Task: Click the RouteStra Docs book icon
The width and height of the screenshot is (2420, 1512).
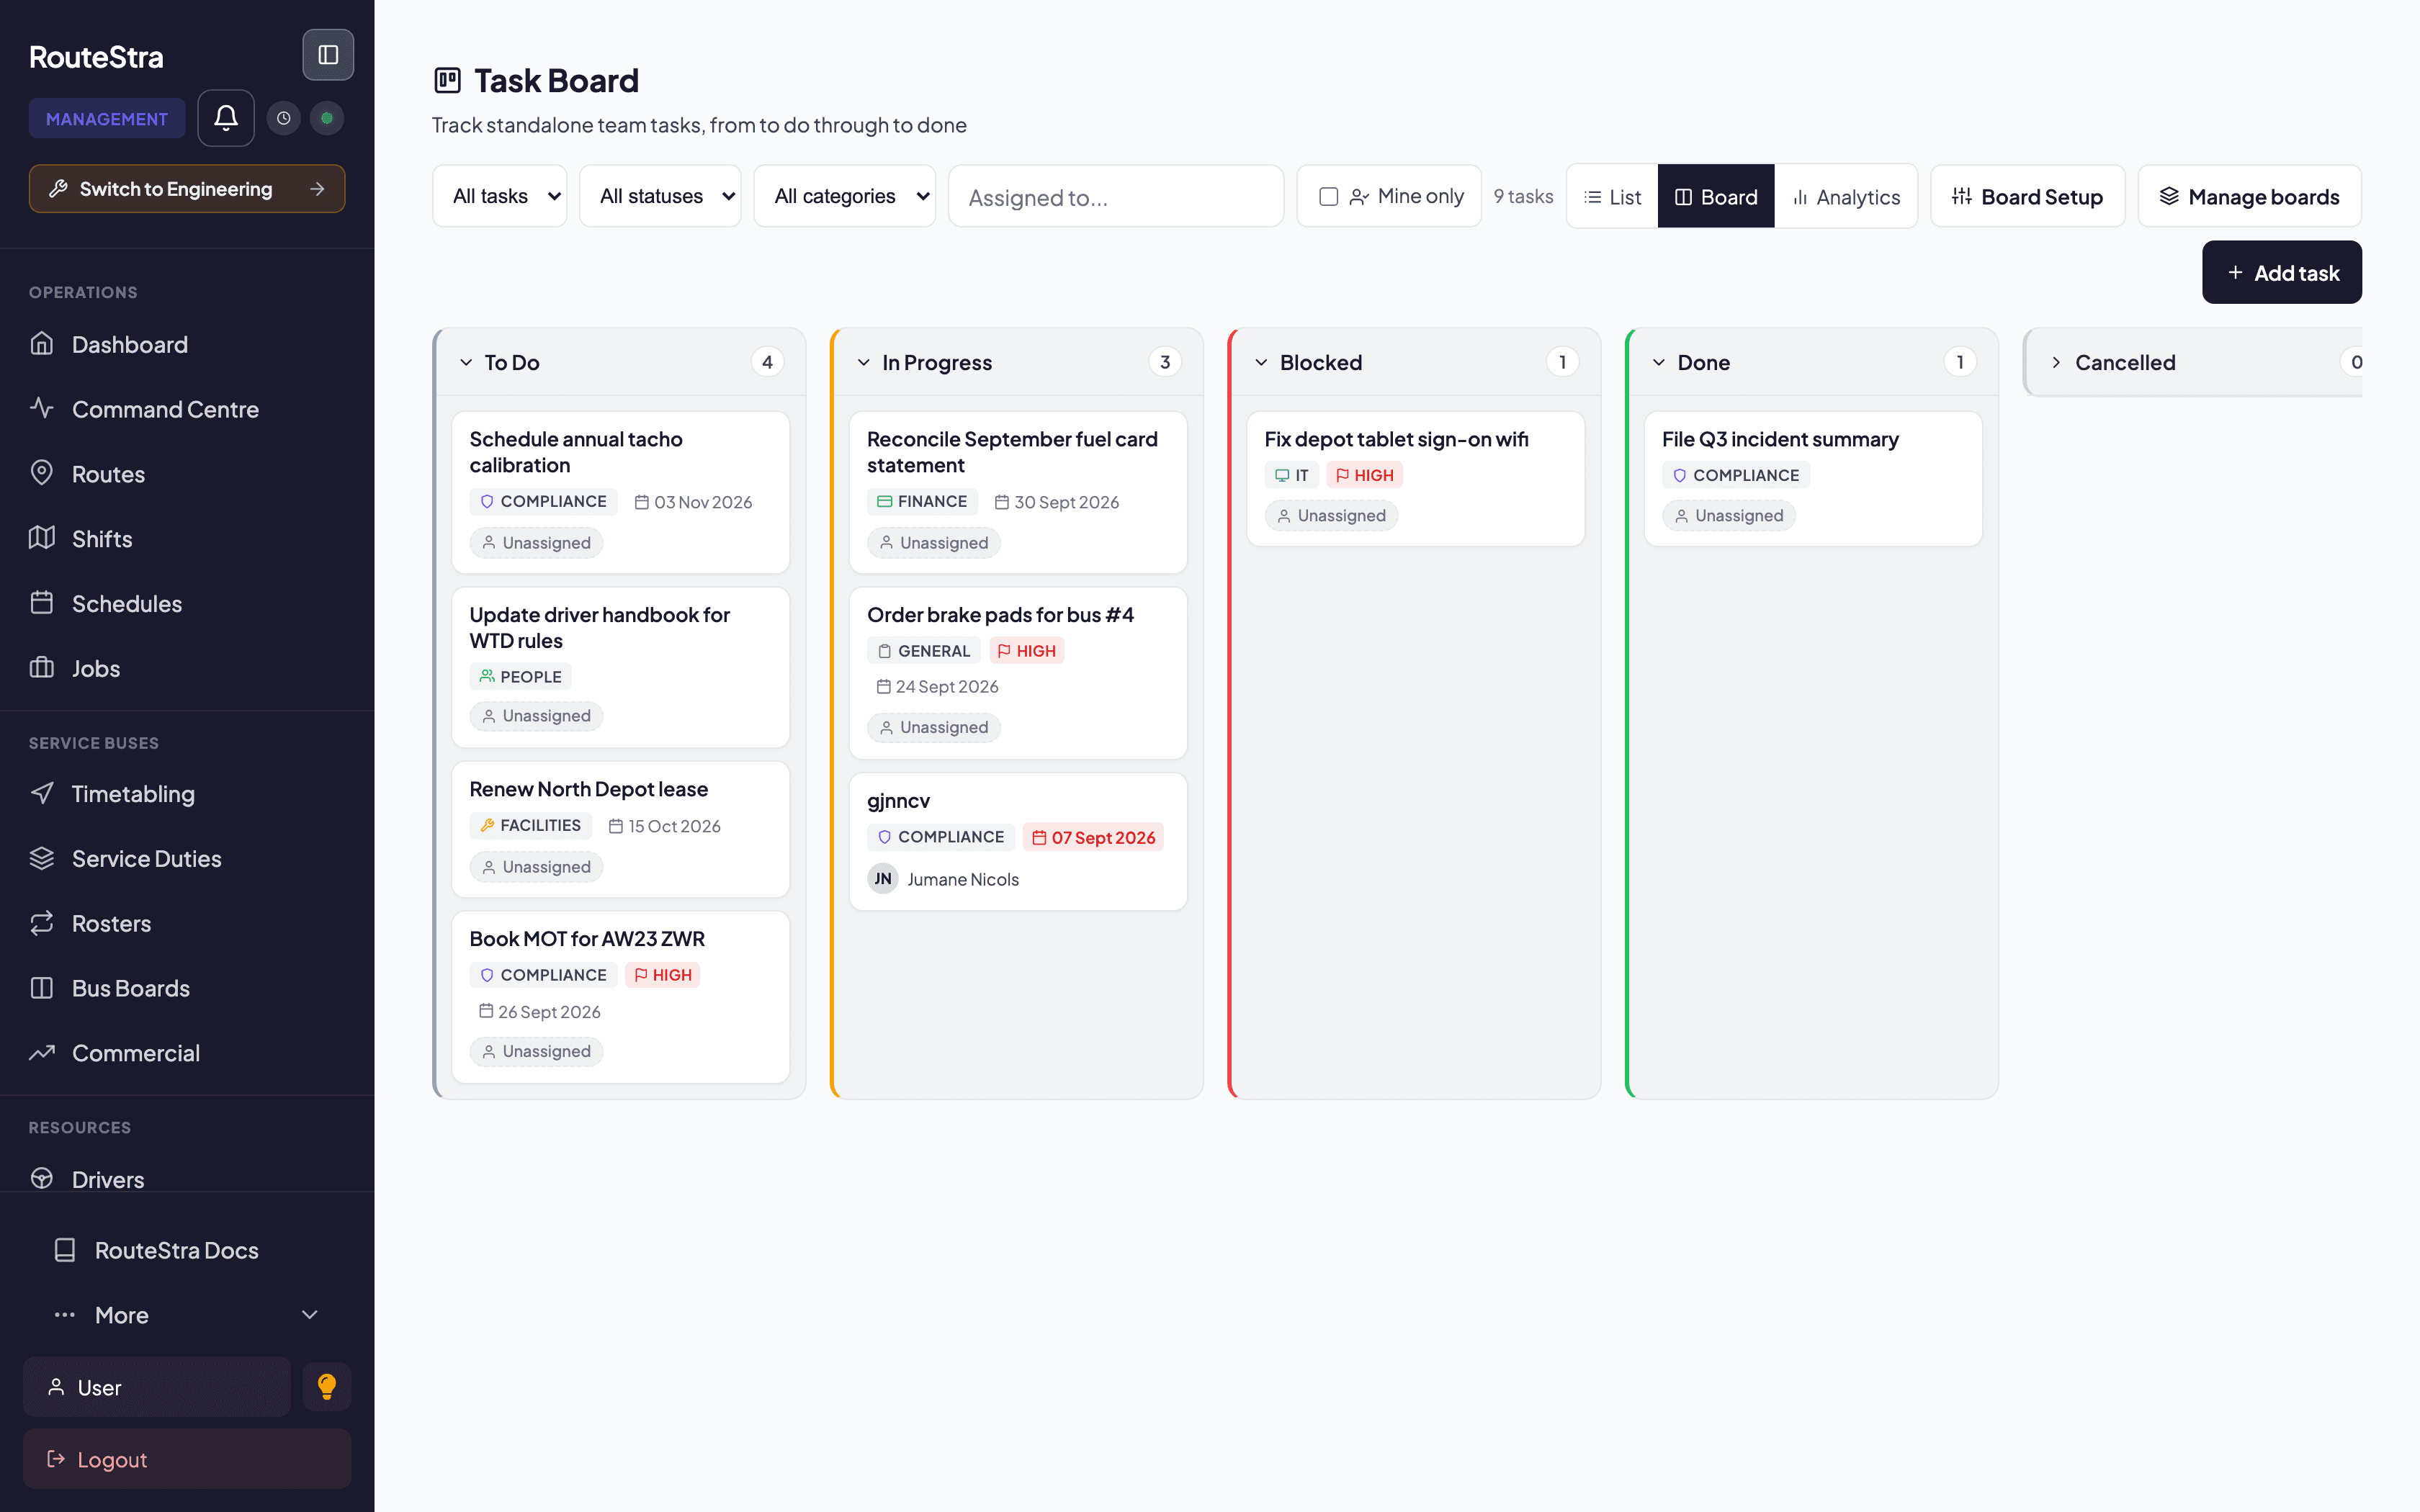Action: coord(65,1250)
